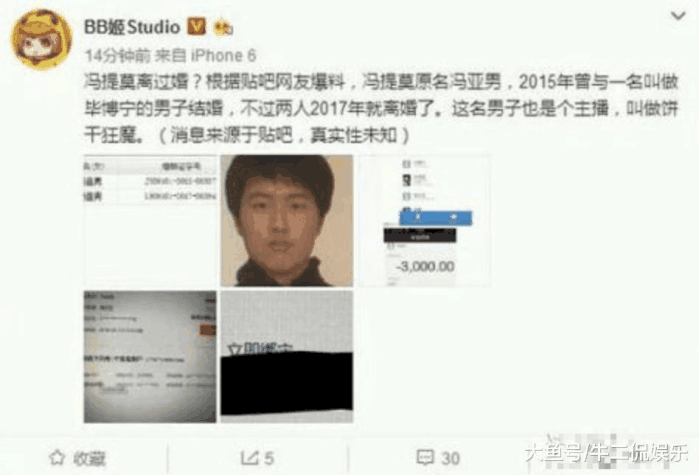Open the certificate number table thumbnail
The height and width of the screenshot is (475, 699).
click(x=150, y=221)
